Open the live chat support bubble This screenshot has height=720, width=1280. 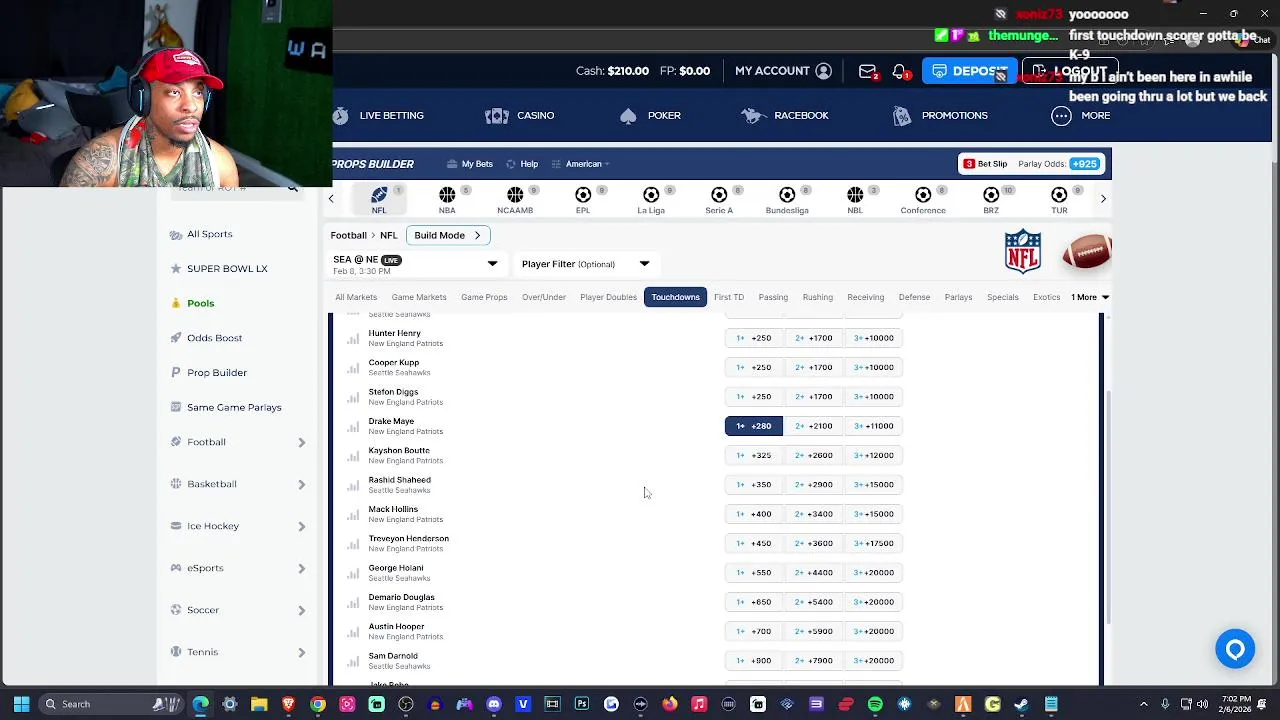(x=1235, y=649)
